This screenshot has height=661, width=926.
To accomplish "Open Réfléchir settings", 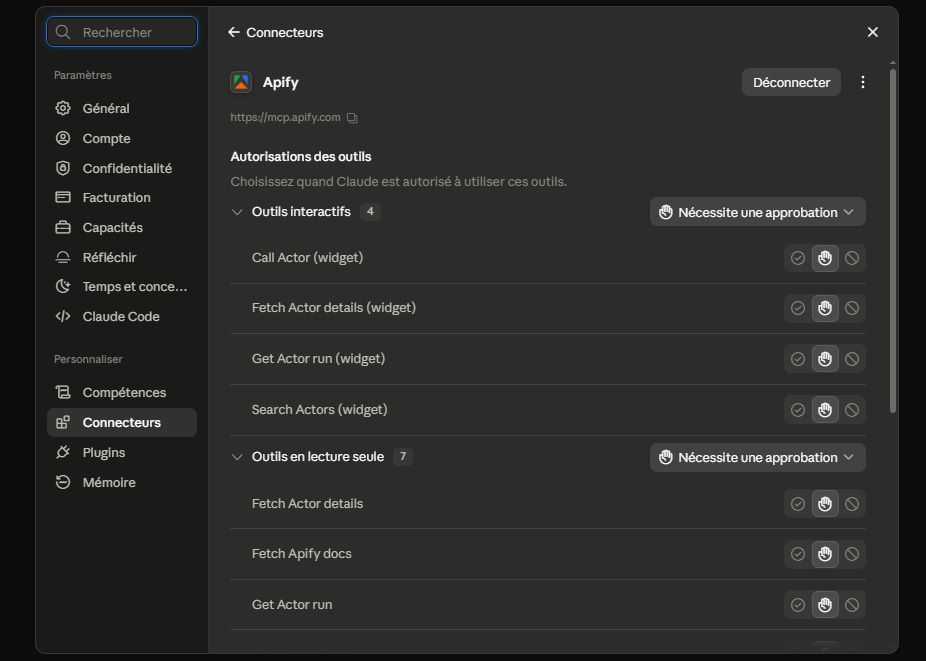I will (122, 258).
